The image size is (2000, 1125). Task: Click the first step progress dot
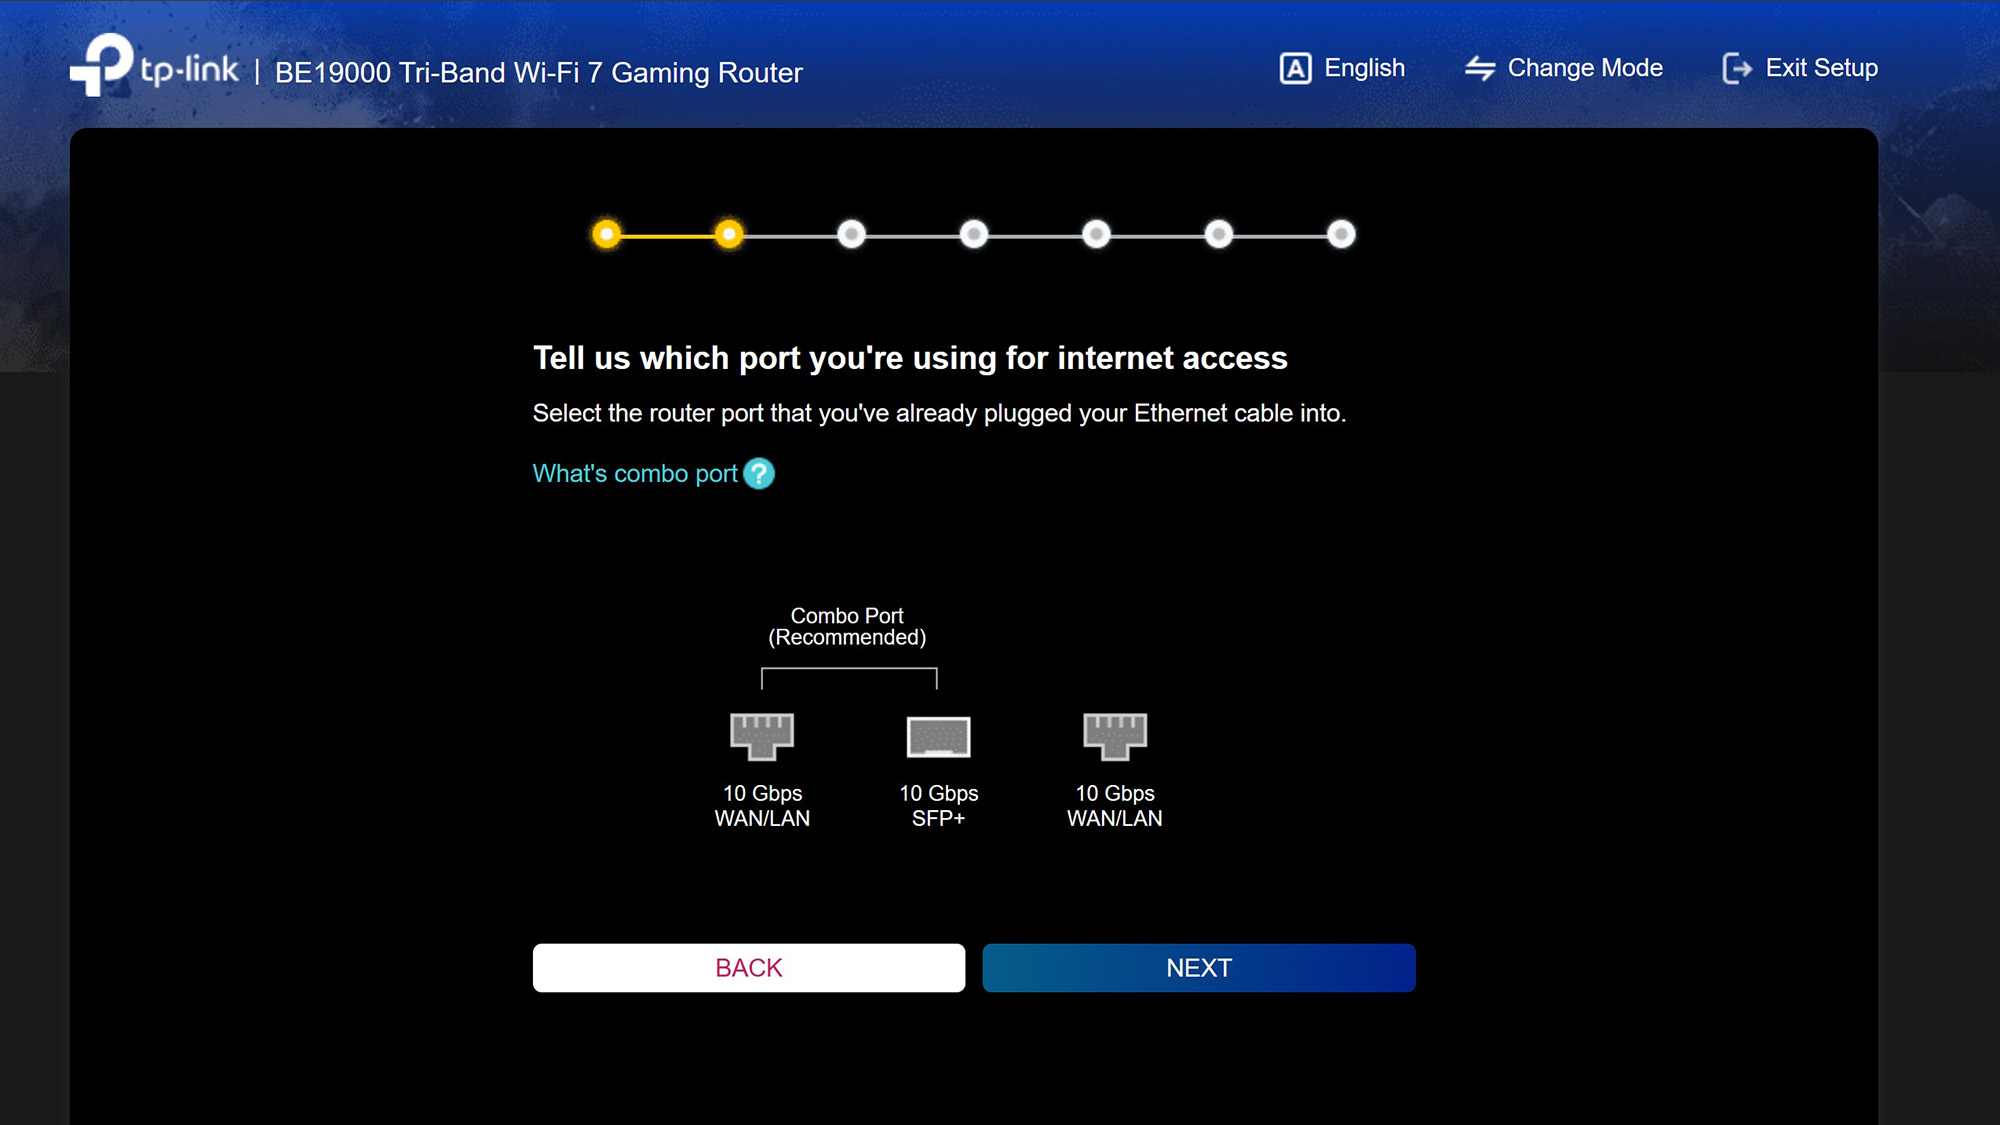tap(606, 234)
